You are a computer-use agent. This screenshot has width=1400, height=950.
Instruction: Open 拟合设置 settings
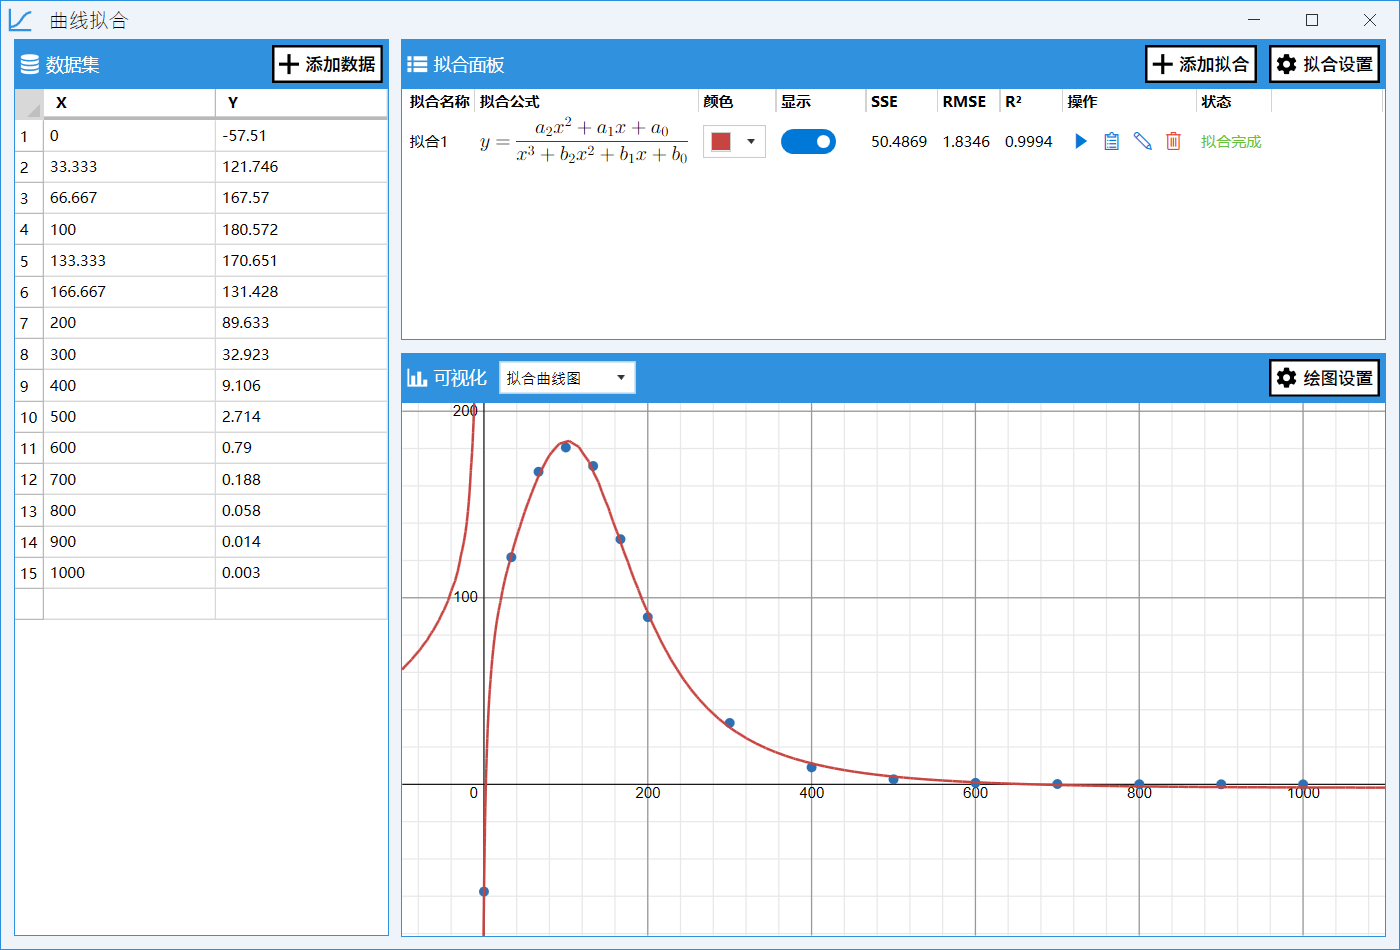coord(1325,64)
